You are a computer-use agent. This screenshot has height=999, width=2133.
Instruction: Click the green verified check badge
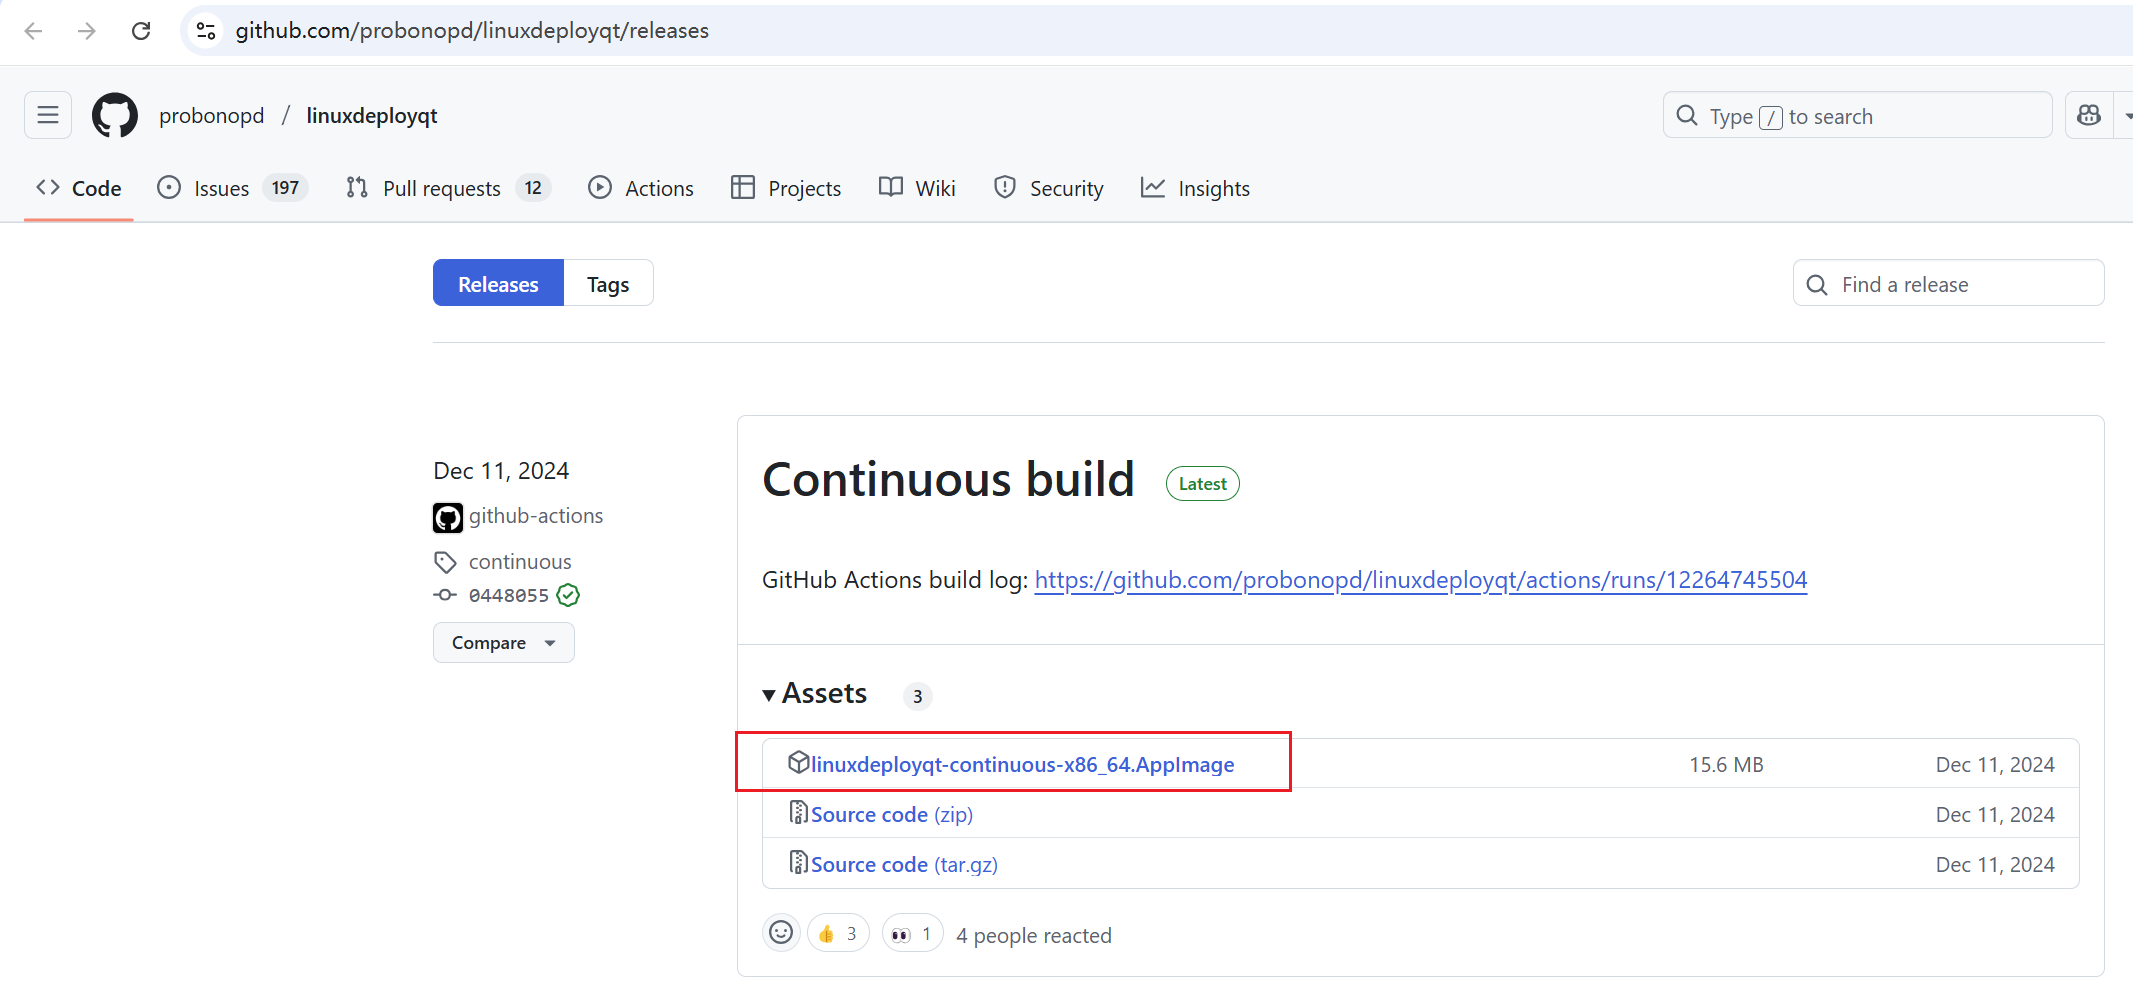tap(568, 595)
